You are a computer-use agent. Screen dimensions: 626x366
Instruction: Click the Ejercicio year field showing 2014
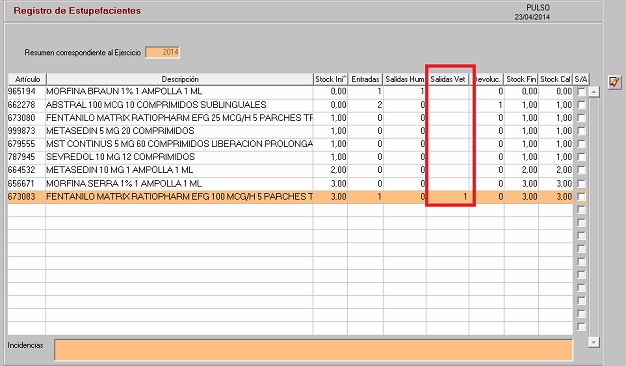tap(162, 52)
